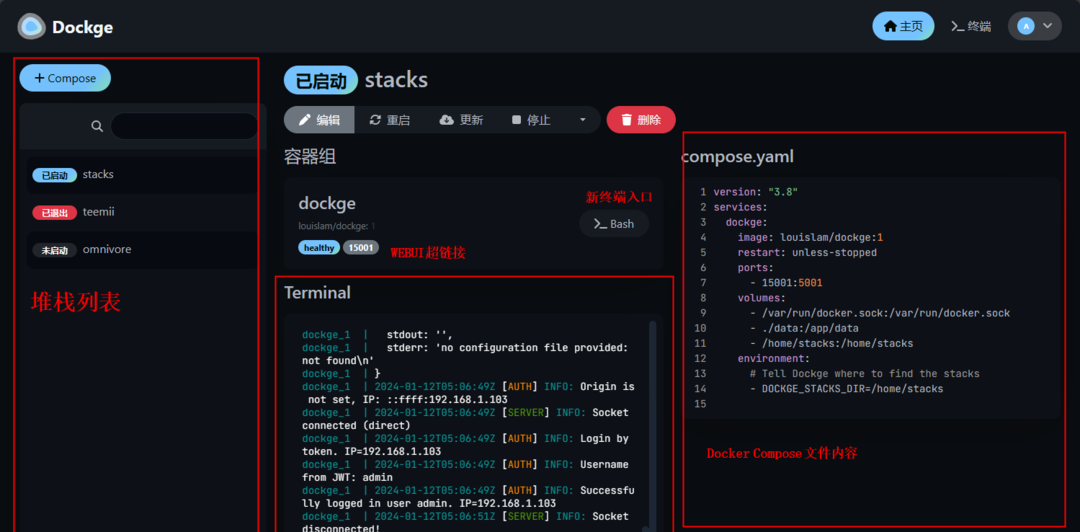Click the "Login by token" log line
Screen dimensions: 1080x532
point(466,444)
